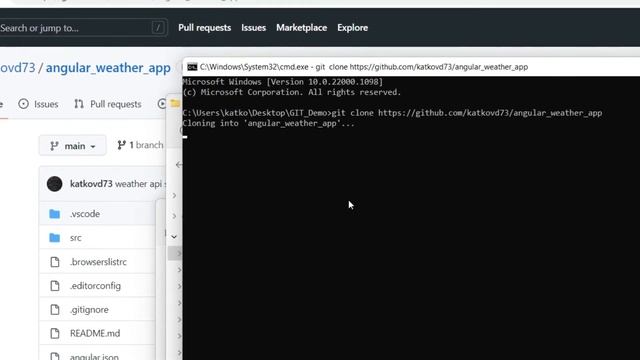
Task: Click the Issues tab circle icon
Action: pos(24,104)
